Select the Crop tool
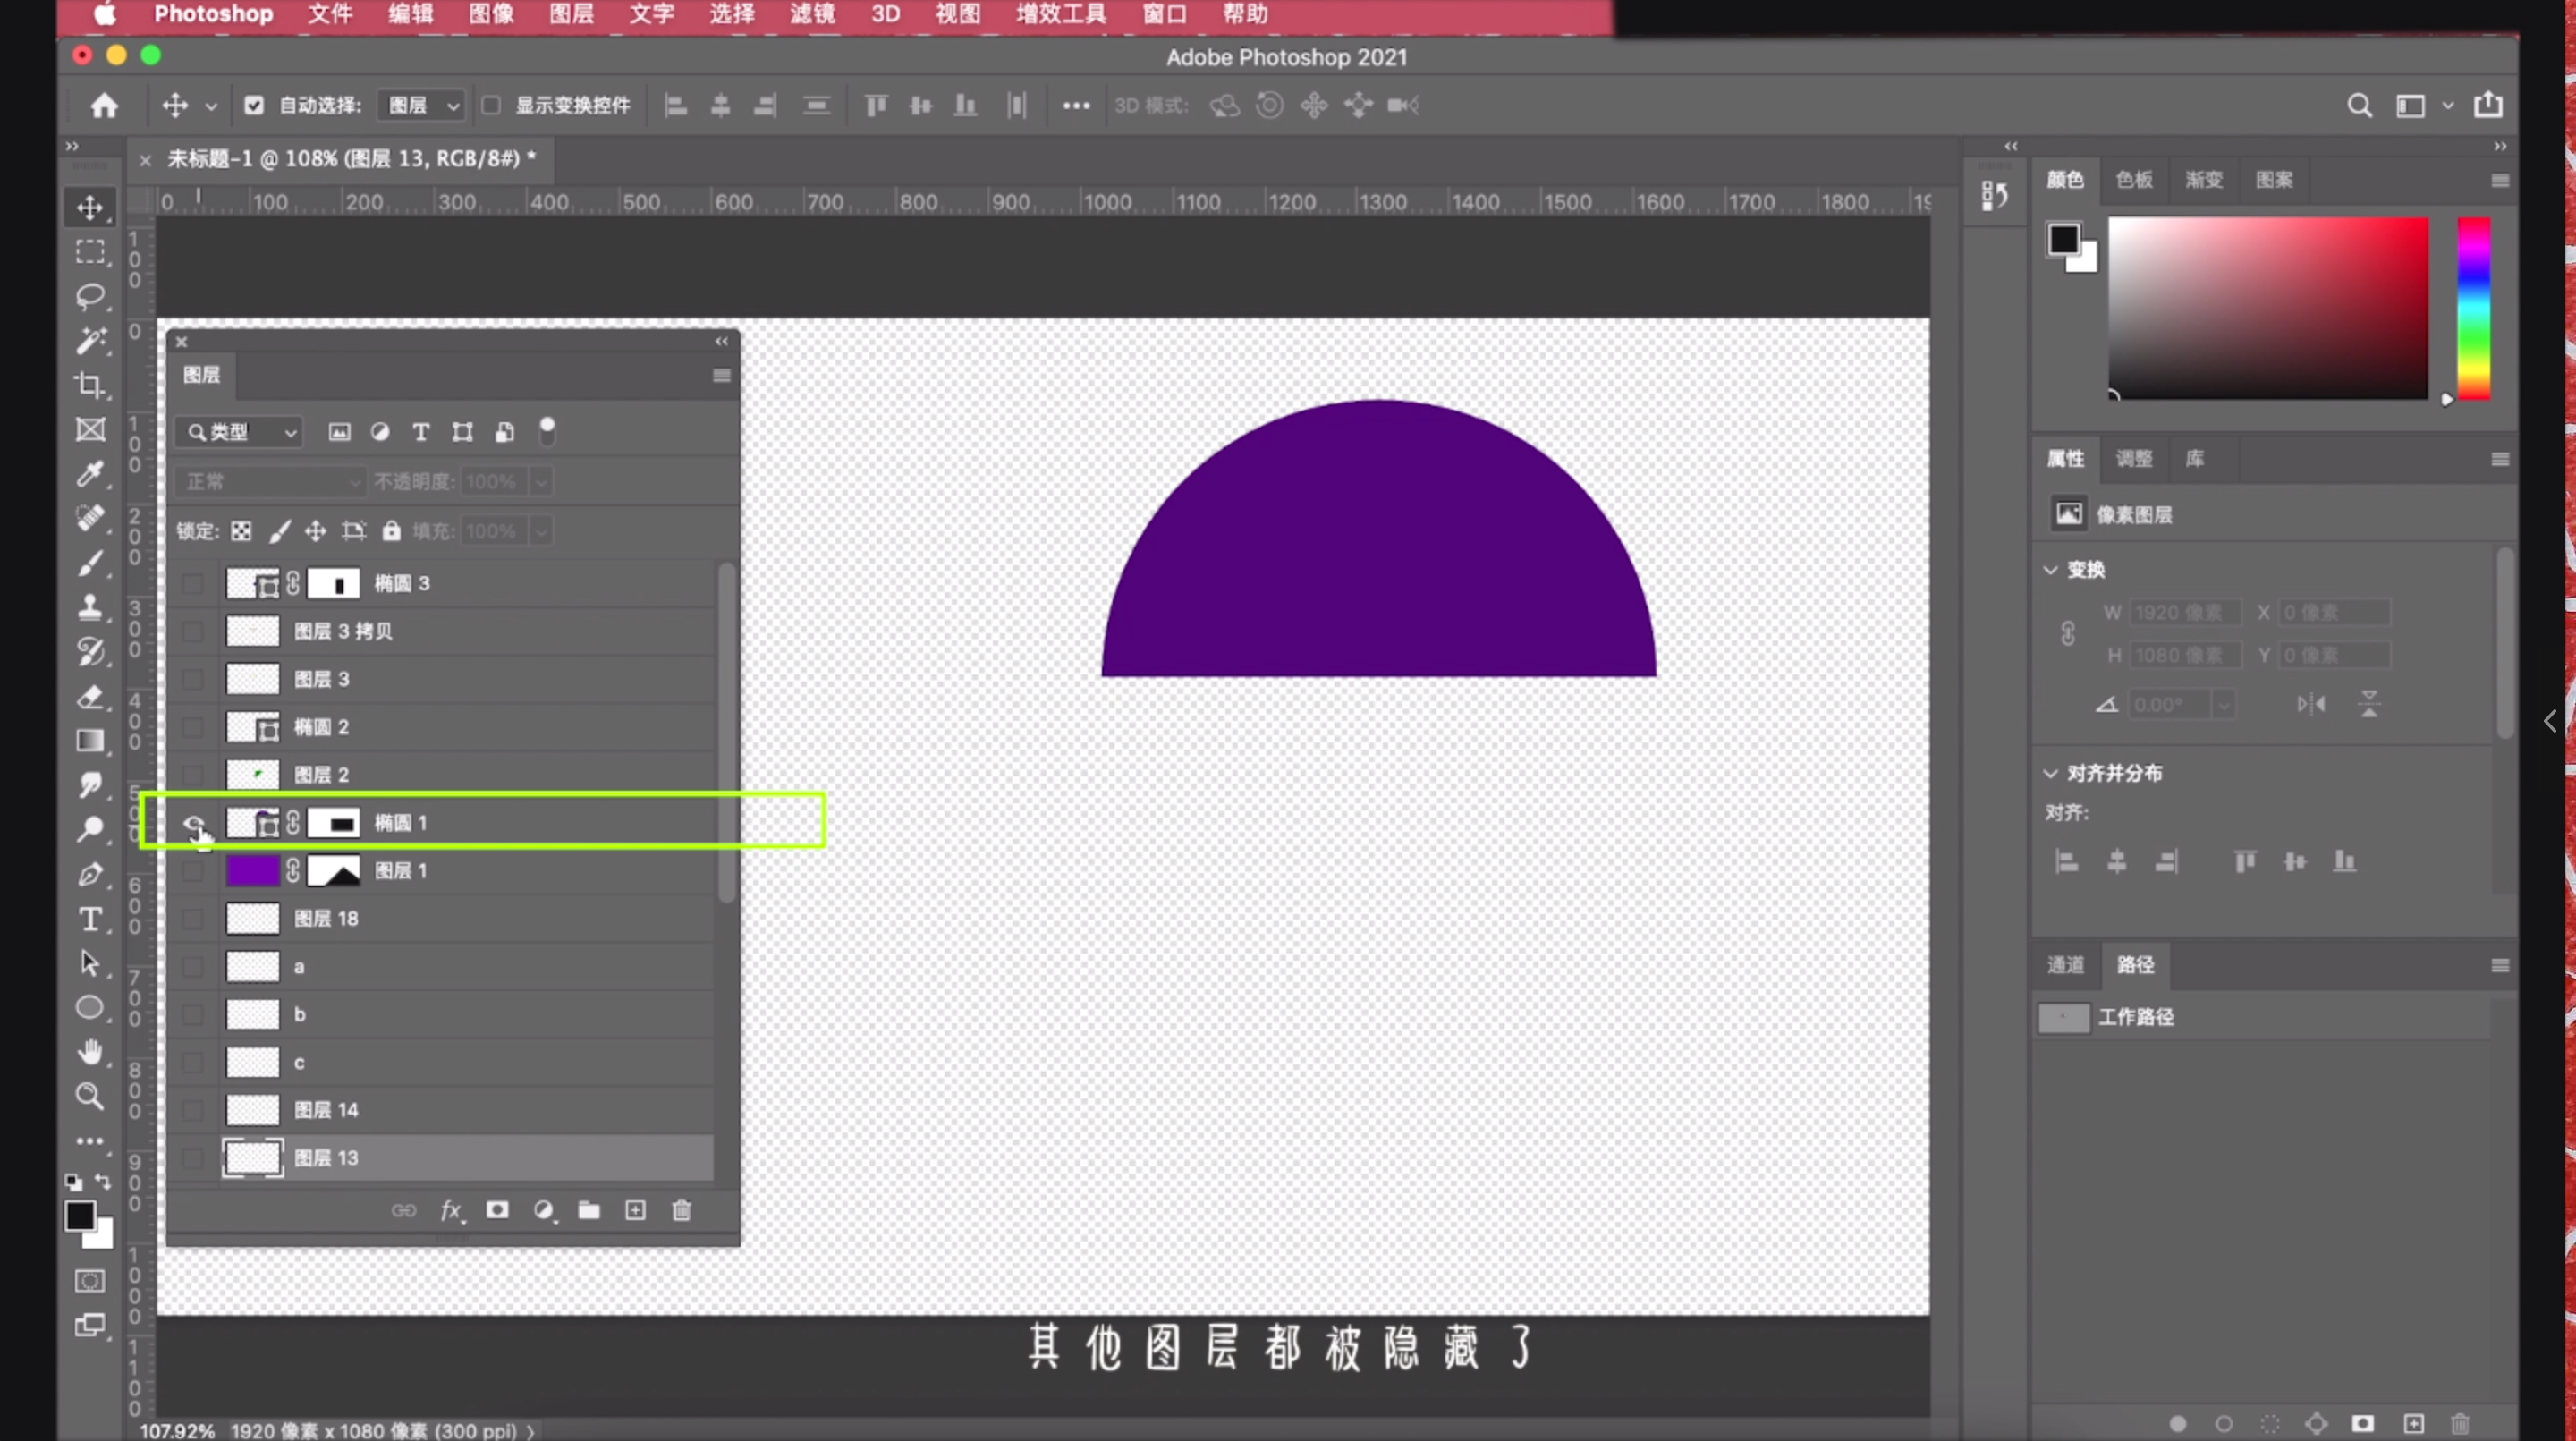2576x1441 pixels. click(90, 385)
